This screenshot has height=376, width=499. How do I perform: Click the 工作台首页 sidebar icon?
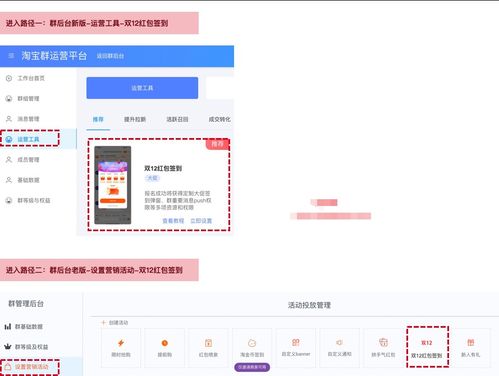pos(9,78)
